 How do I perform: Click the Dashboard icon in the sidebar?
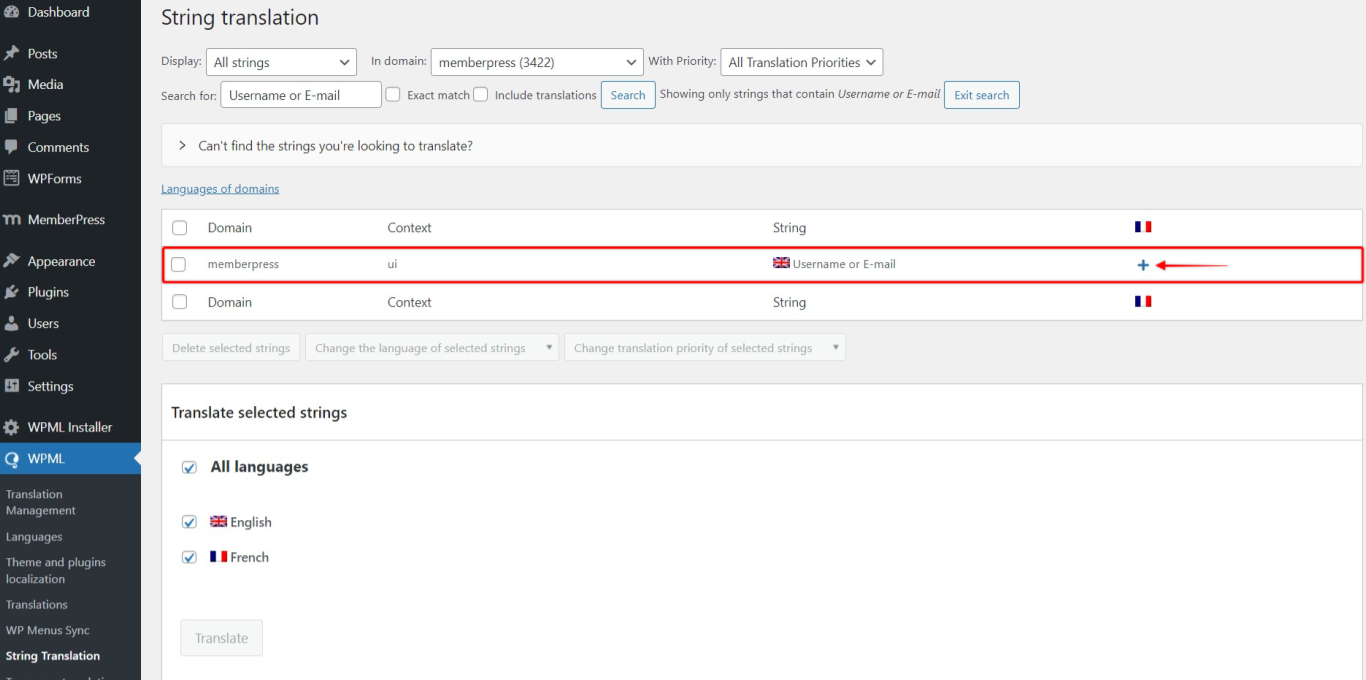[12, 12]
